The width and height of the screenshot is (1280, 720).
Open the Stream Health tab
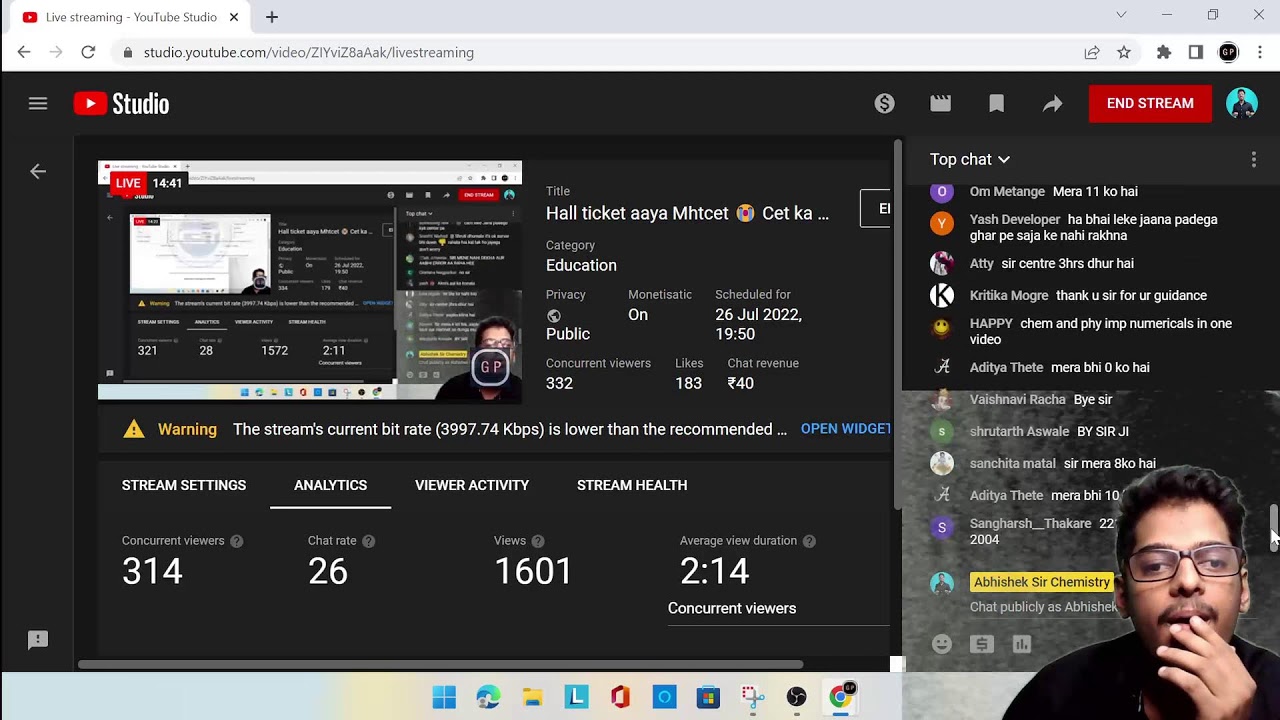632,485
